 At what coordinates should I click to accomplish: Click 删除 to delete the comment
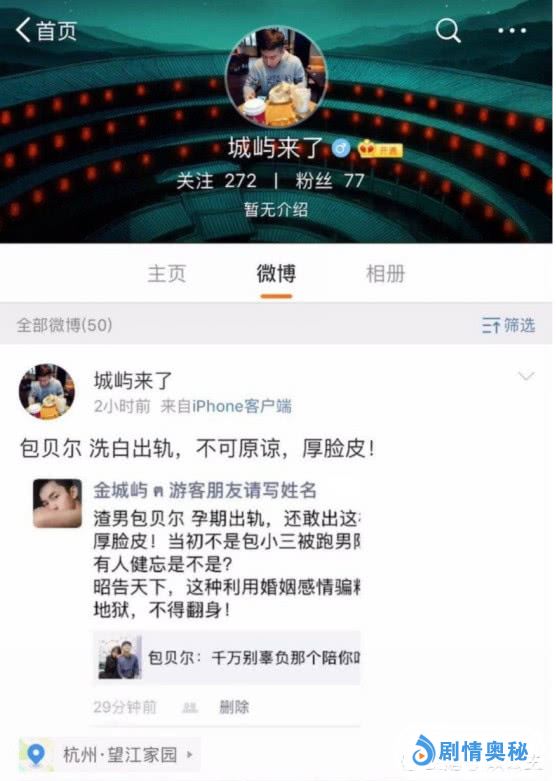point(234,707)
